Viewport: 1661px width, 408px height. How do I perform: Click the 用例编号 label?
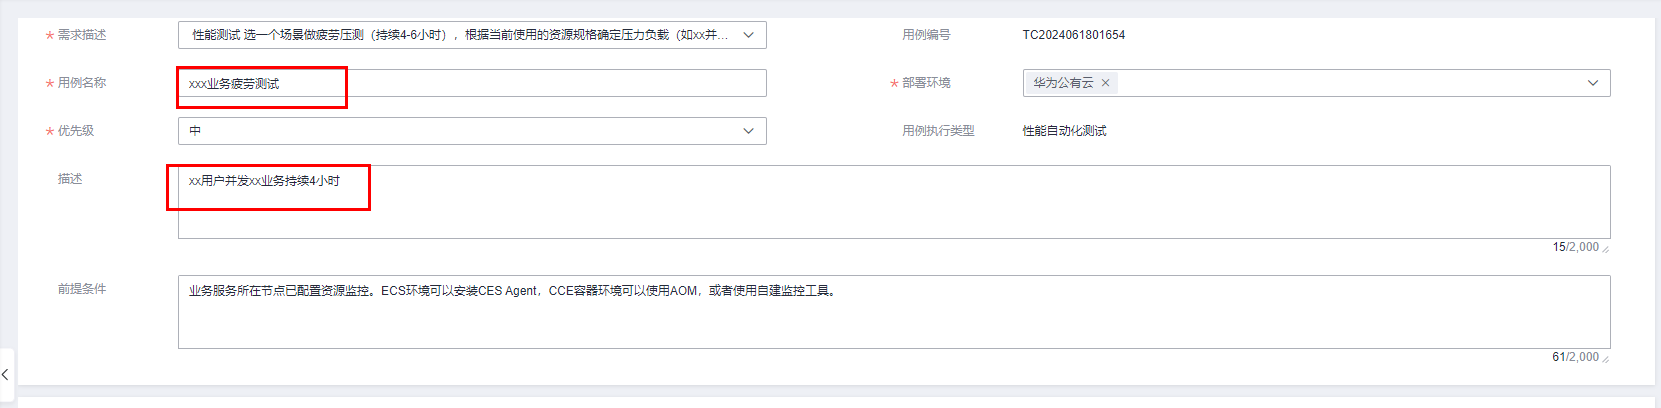coord(926,35)
